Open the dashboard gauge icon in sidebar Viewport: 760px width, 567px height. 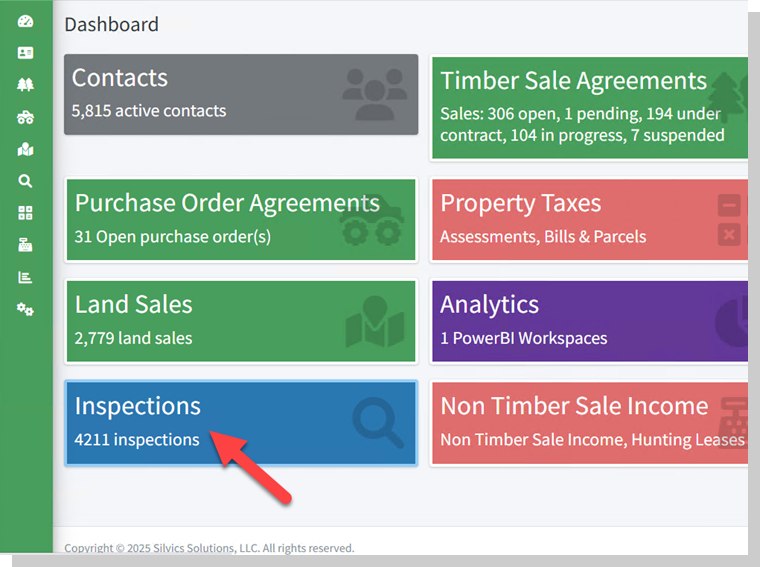pos(25,21)
